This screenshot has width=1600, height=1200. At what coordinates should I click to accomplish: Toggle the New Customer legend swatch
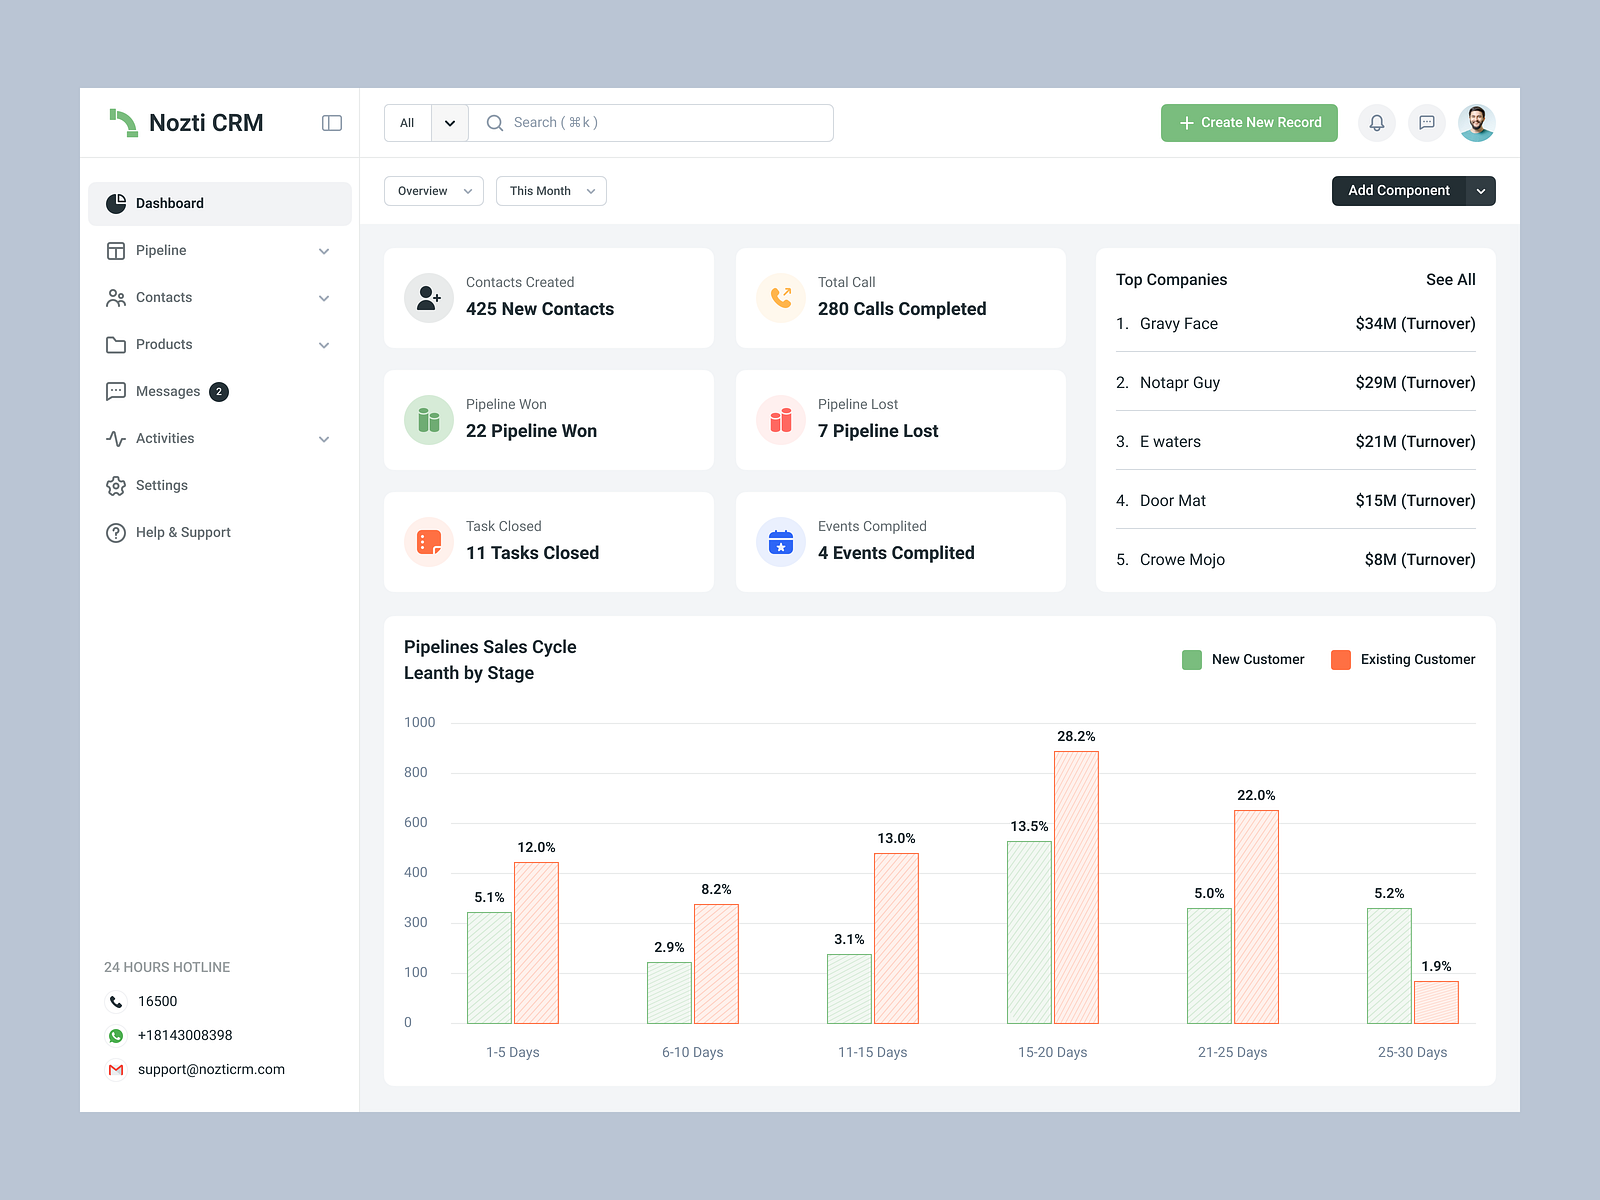tap(1192, 660)
